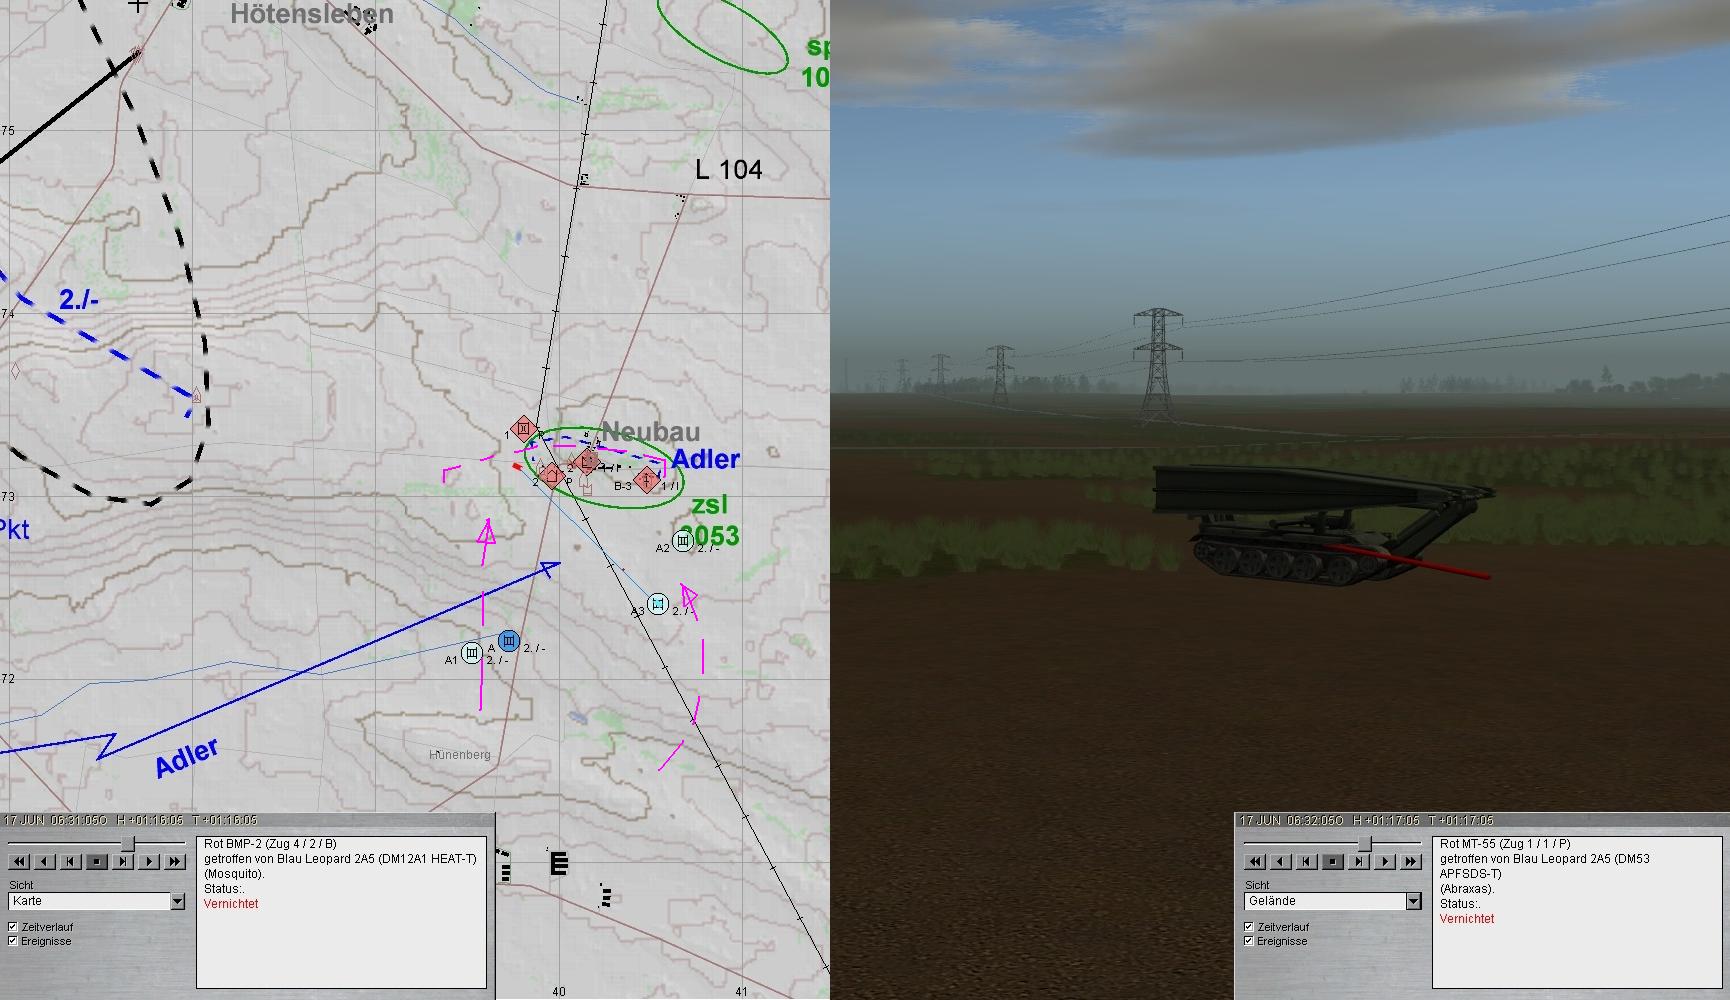Screen dimensions: 1730x1000
Task: Fast-forward replay in the left panel
Action: pos(175,861)
